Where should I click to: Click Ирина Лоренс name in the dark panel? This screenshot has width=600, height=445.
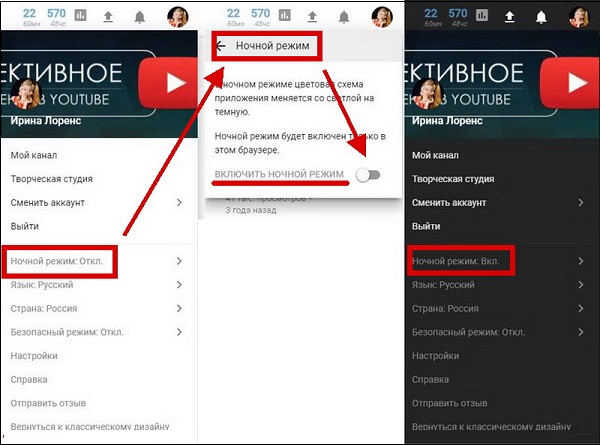(447, 121)
